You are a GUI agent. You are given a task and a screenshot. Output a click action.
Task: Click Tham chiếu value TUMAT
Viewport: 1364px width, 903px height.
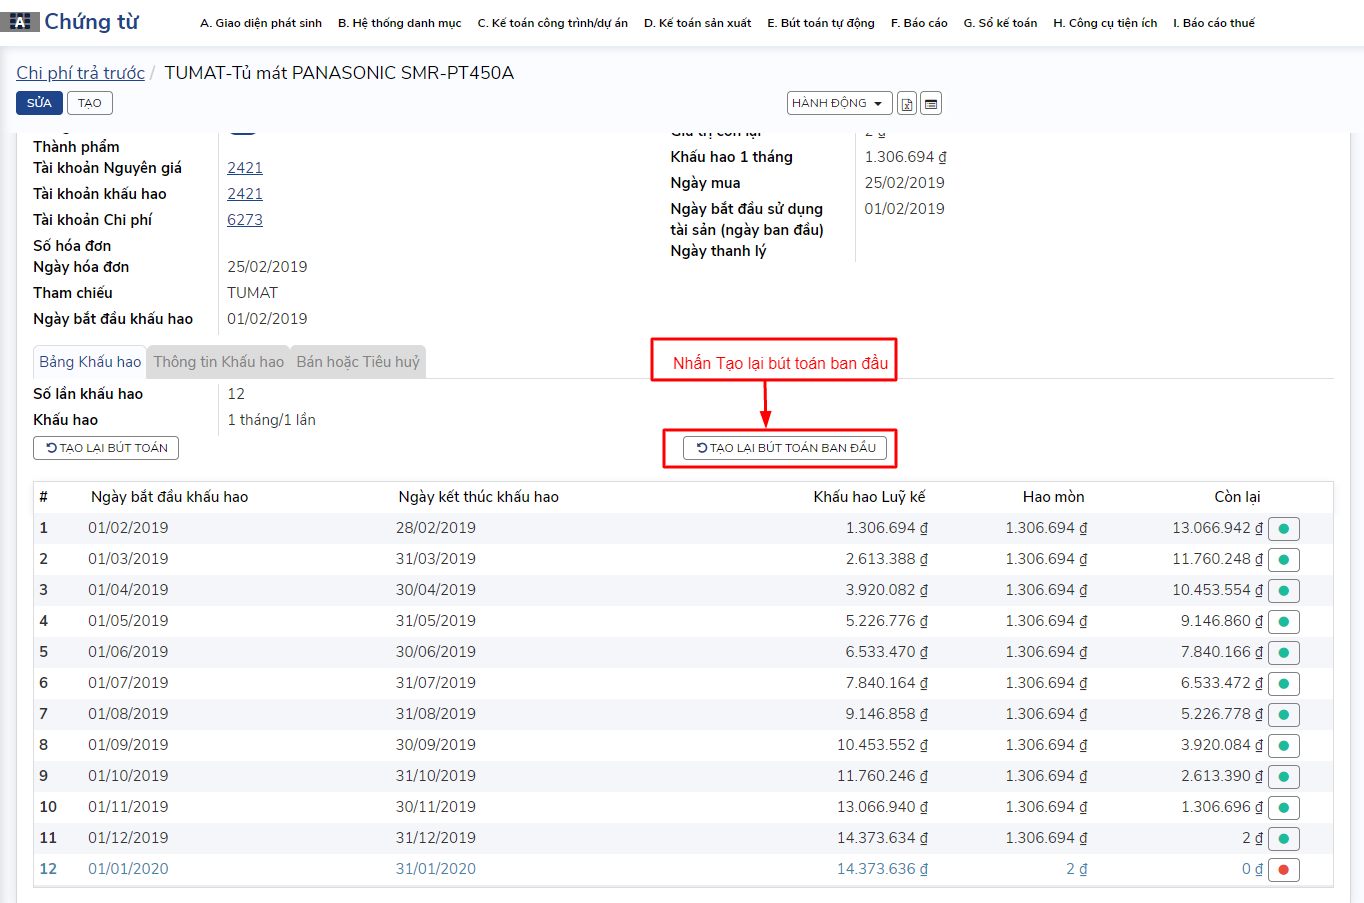[x=252, y=293]
